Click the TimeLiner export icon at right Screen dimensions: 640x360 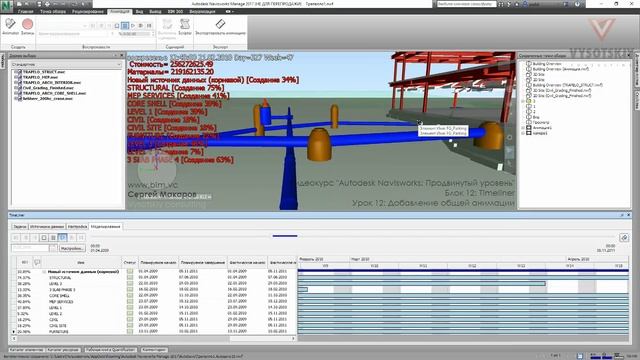click(x=624, y=237)
